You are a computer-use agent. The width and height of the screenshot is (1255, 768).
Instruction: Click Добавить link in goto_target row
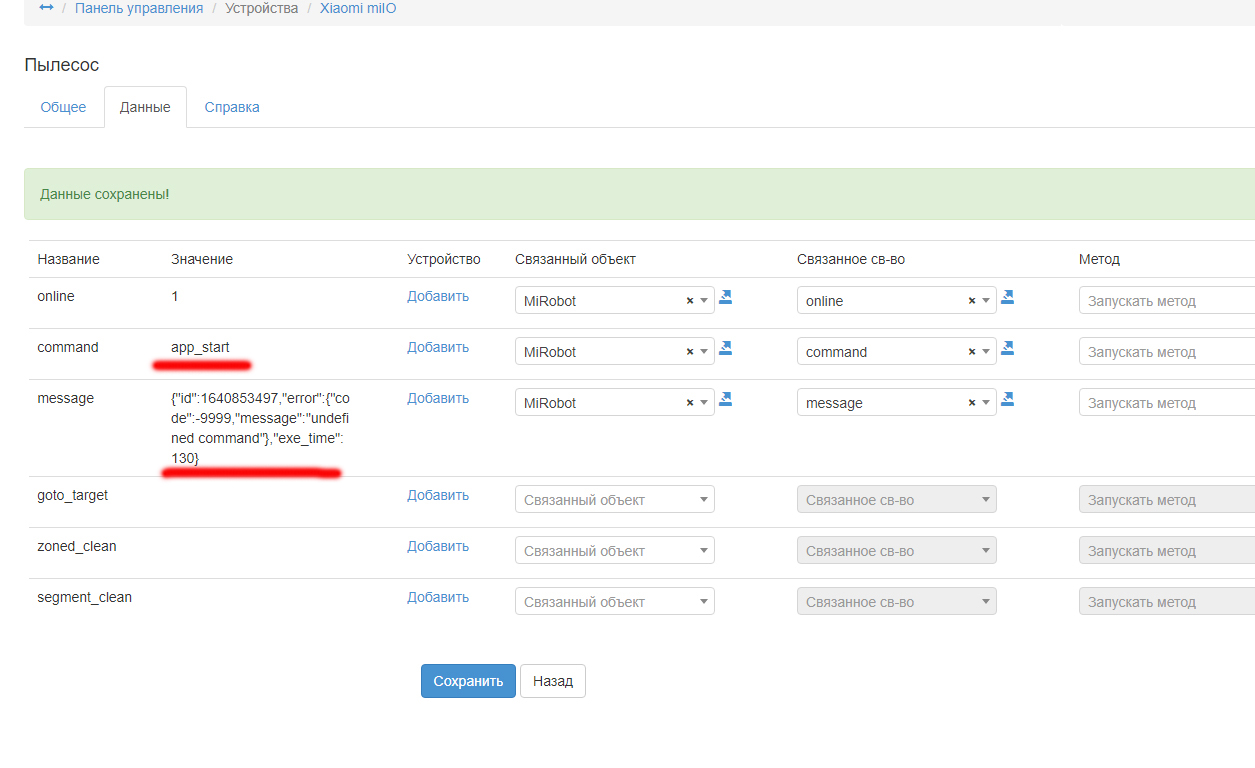click(x=437, y=495)
